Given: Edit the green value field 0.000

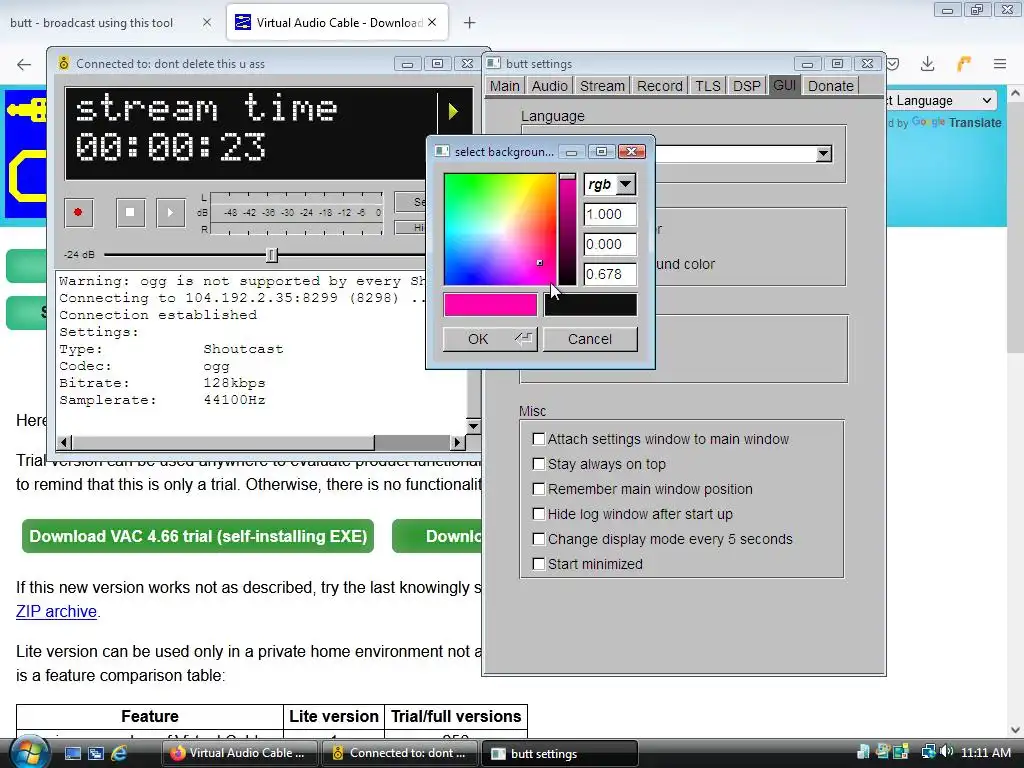Looking at the screenshot, I should tap(610, 244).
